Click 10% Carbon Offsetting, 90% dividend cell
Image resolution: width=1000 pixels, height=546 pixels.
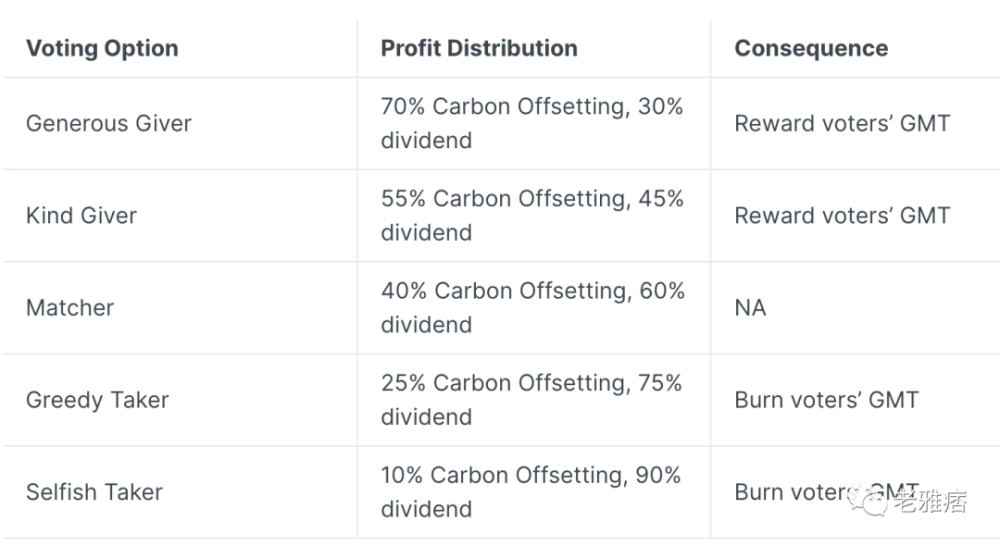531,492
